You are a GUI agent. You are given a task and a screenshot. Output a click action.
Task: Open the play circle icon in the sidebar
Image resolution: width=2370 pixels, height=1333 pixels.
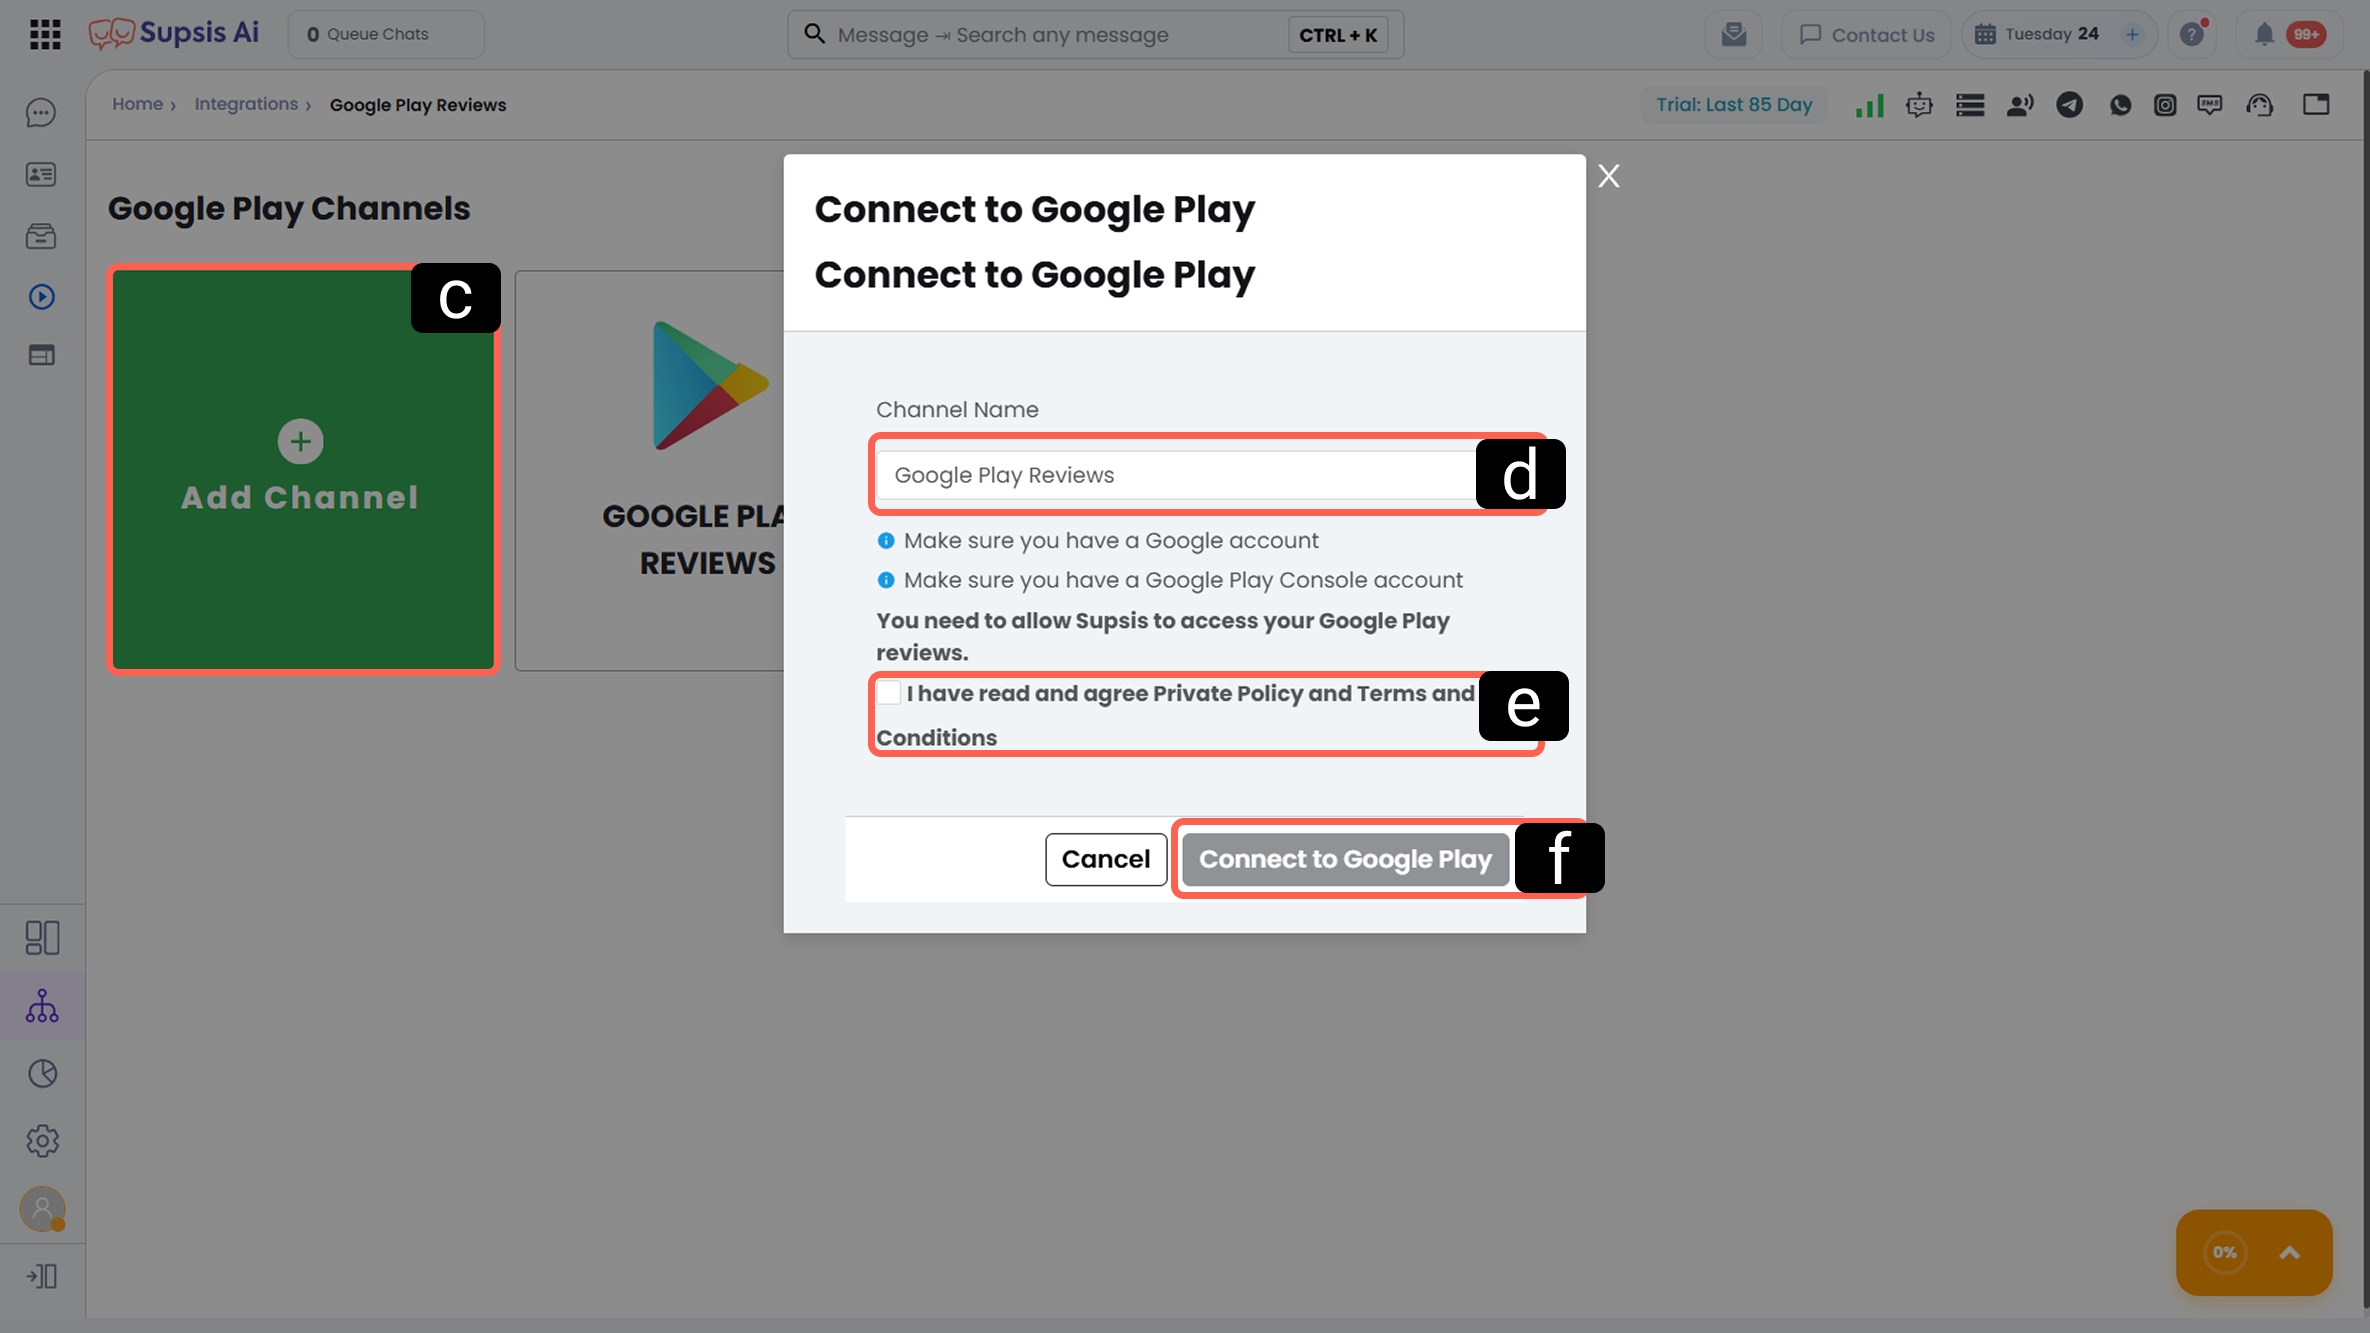click(41, 297)
